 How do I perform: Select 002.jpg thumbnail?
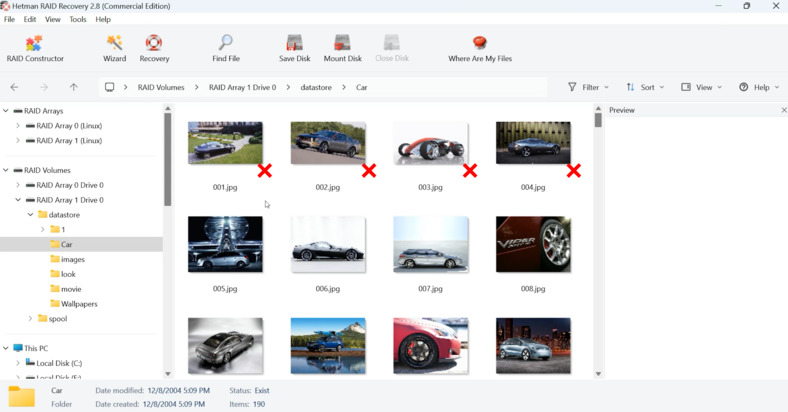(x=328, y=143)
